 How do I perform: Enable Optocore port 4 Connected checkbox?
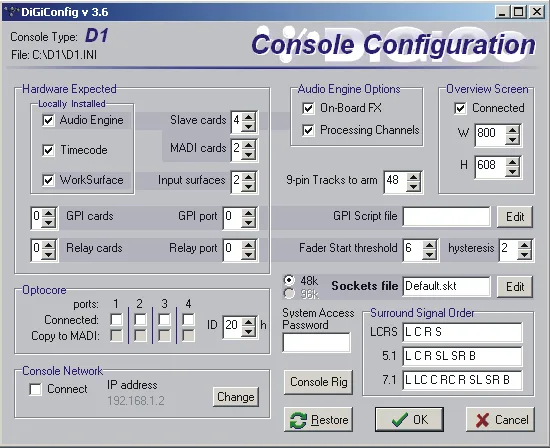click(x=188, y=320)
